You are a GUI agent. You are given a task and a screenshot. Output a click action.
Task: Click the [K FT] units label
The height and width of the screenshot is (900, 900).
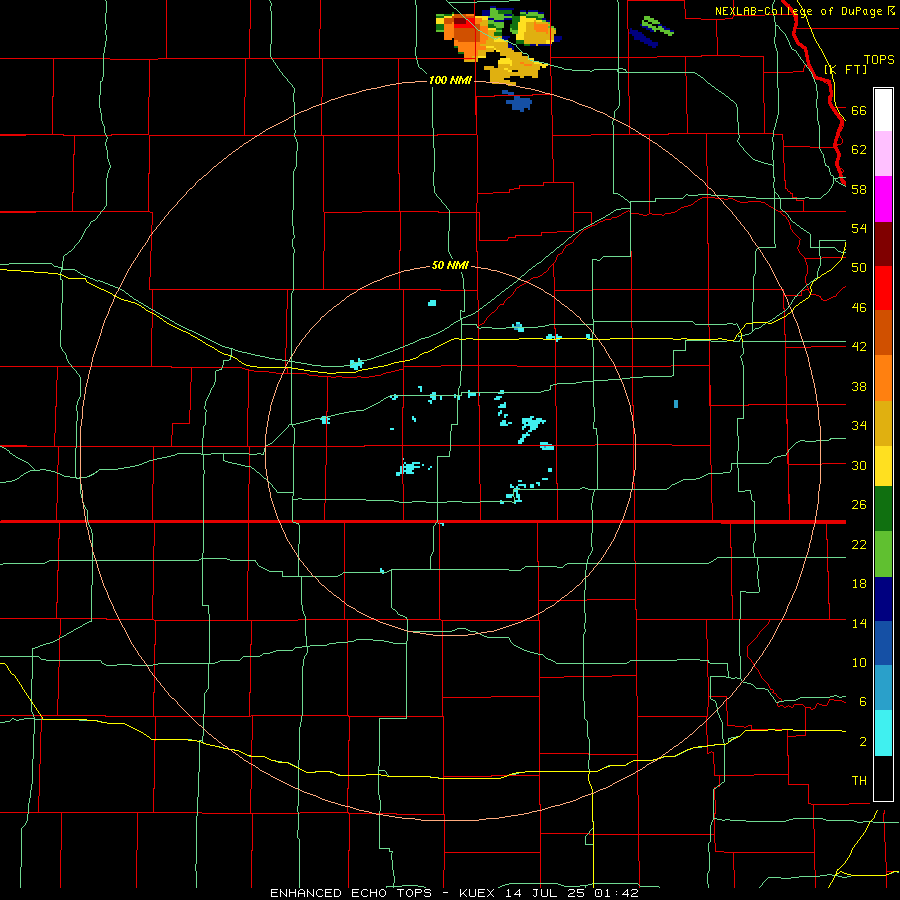coord(845,69)
